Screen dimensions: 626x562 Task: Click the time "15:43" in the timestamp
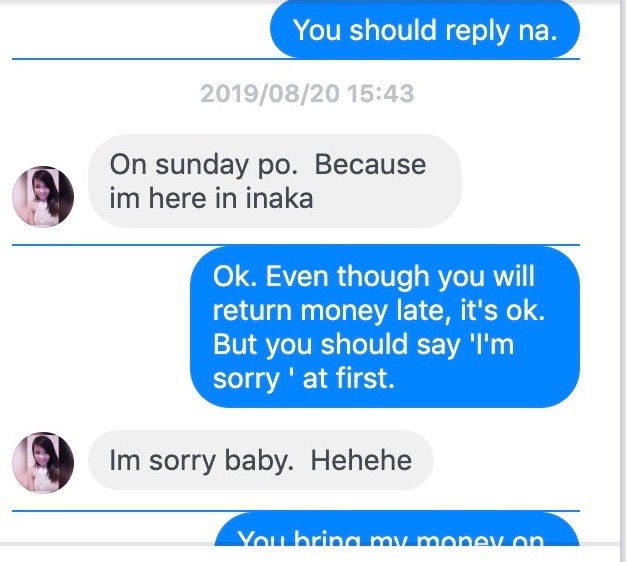[x=380, y=95]
